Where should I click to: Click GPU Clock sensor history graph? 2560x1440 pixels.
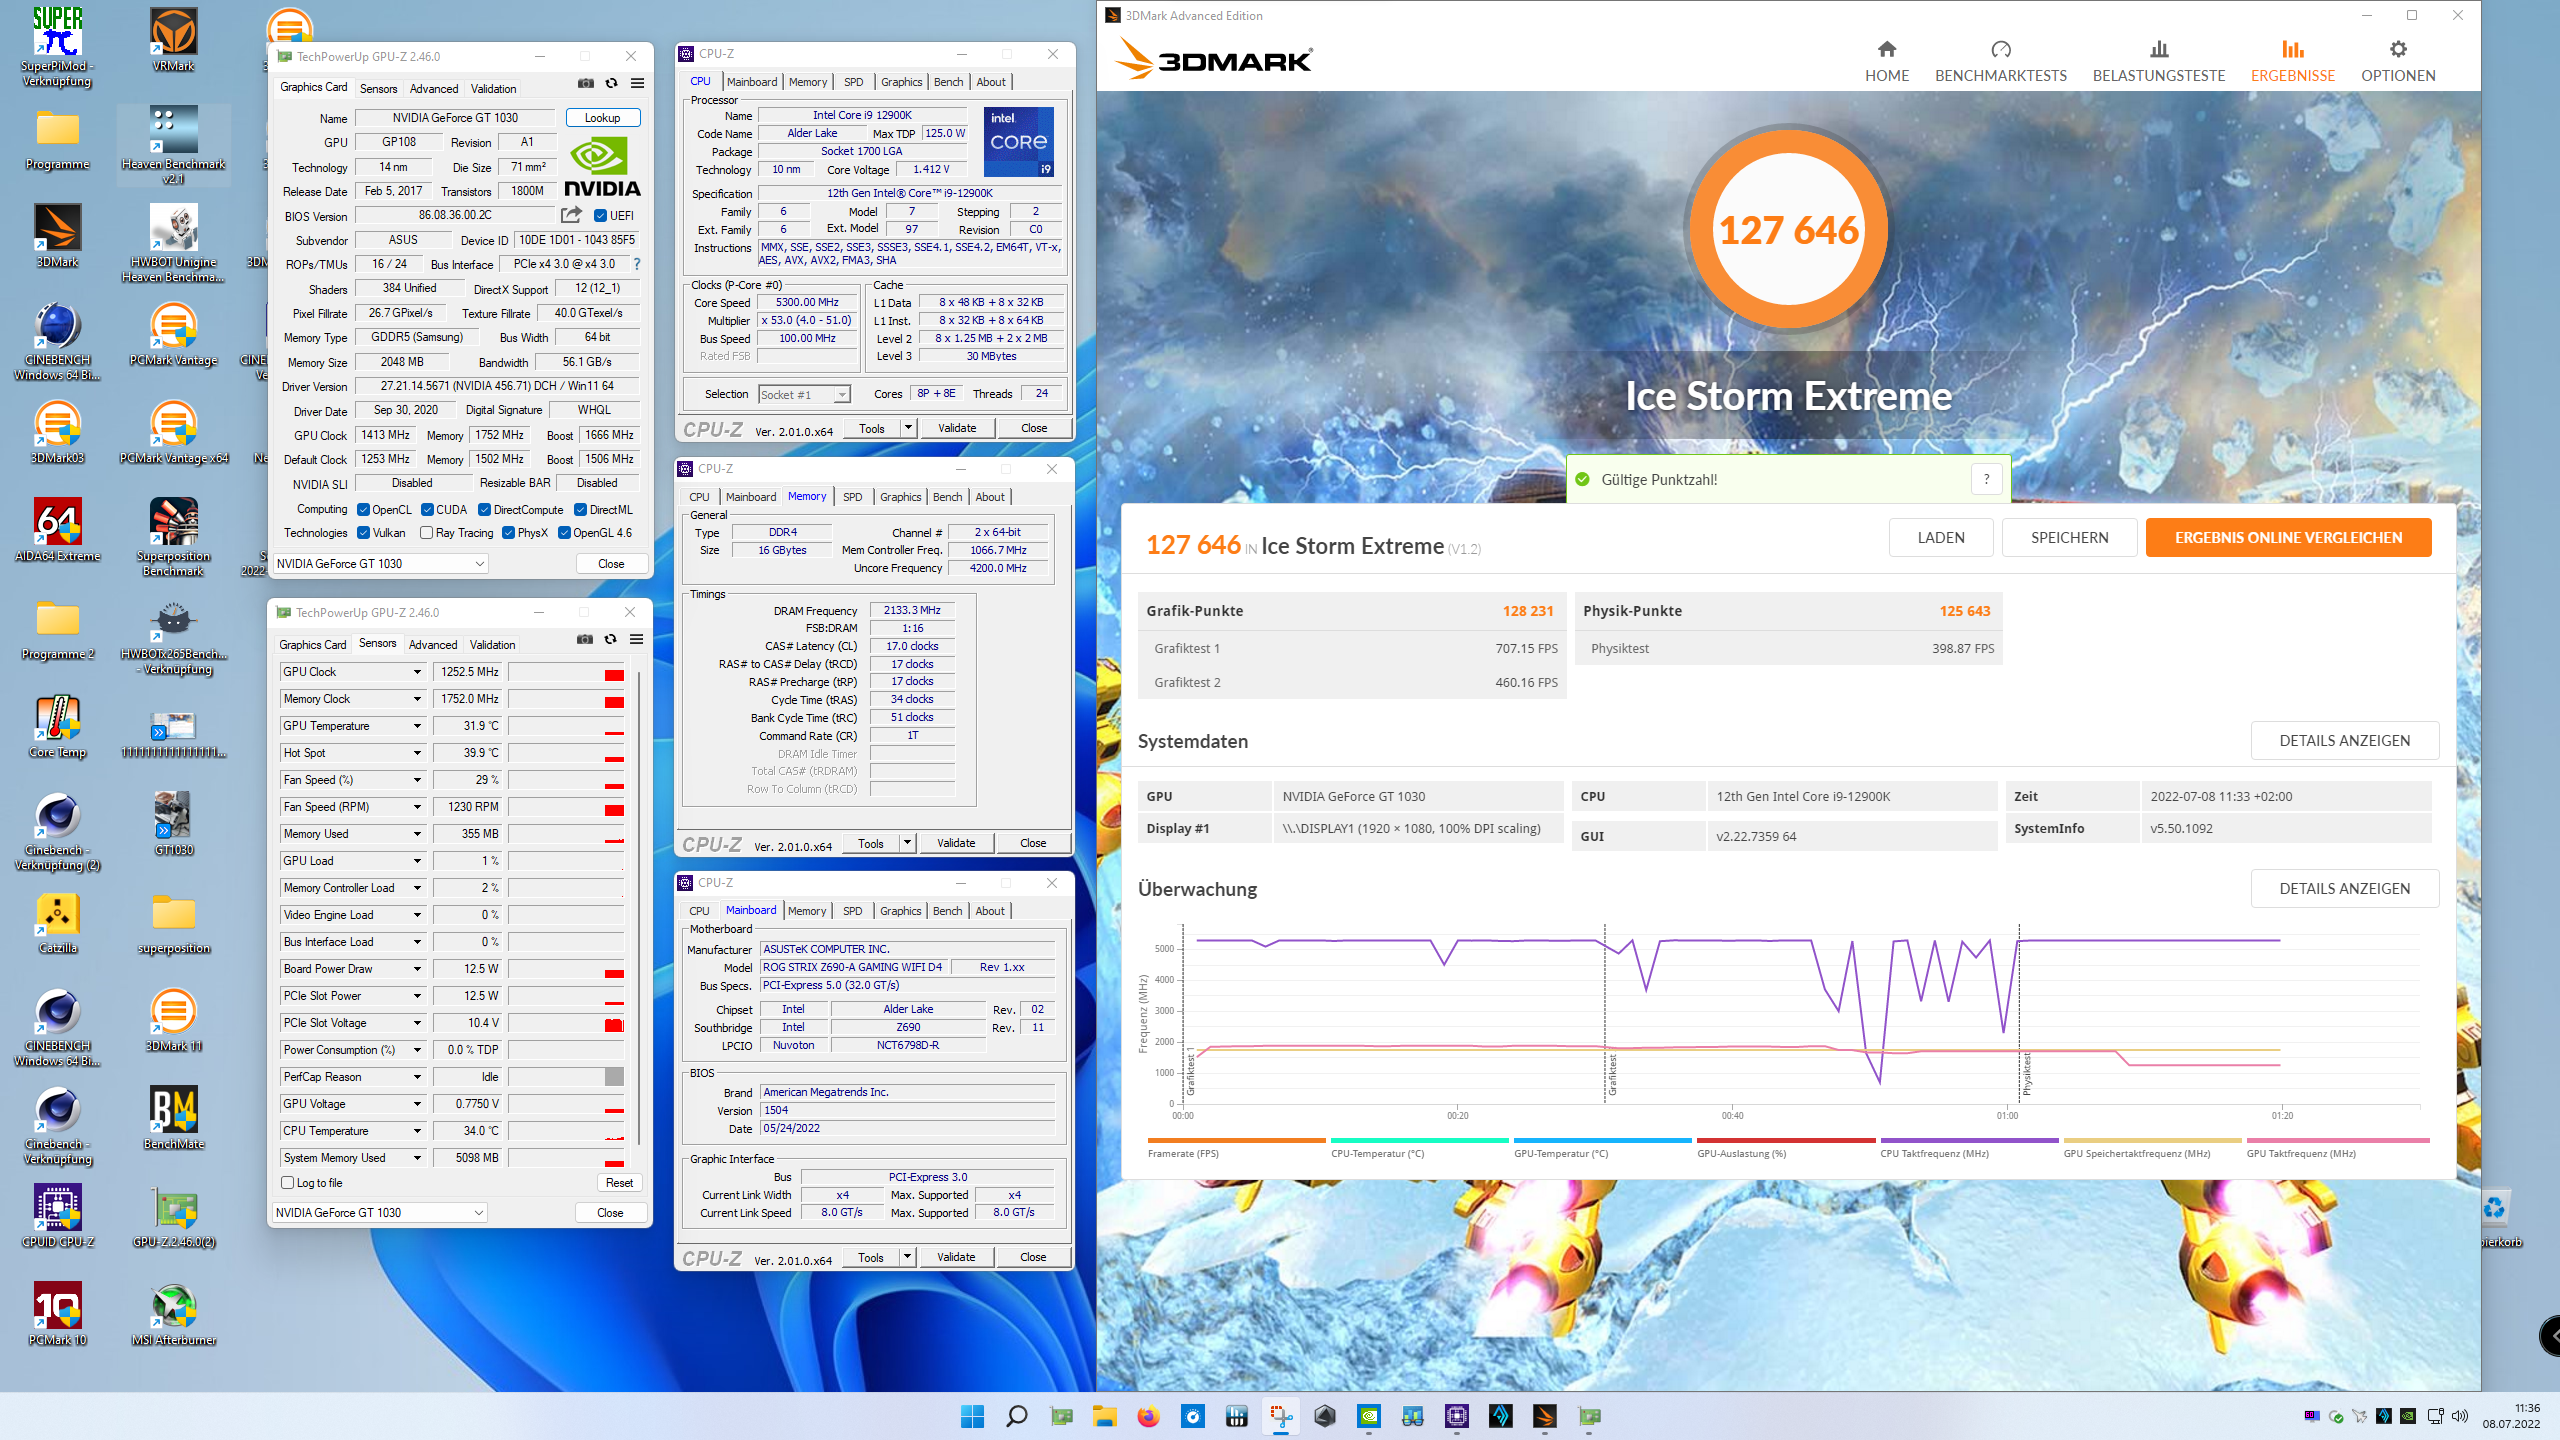tap(567, 672)
